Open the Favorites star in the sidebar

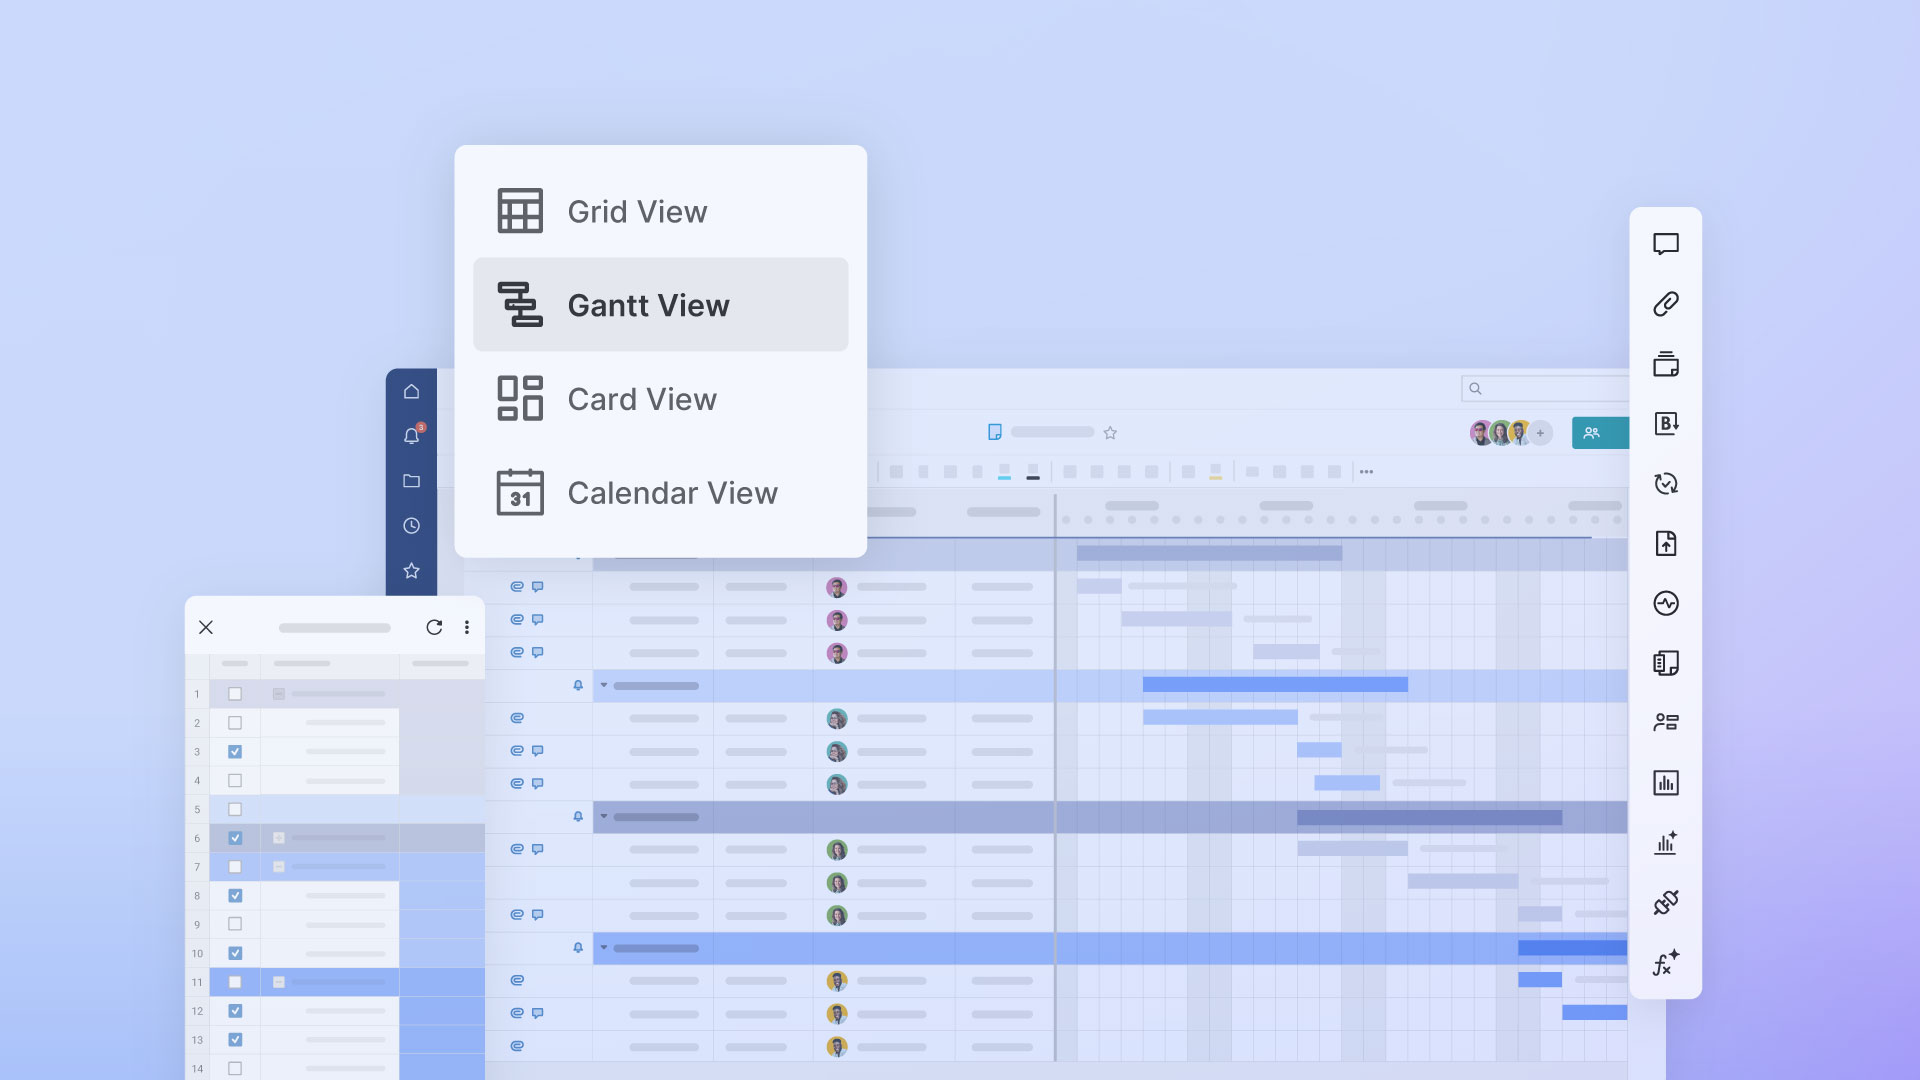coord(411,570)
